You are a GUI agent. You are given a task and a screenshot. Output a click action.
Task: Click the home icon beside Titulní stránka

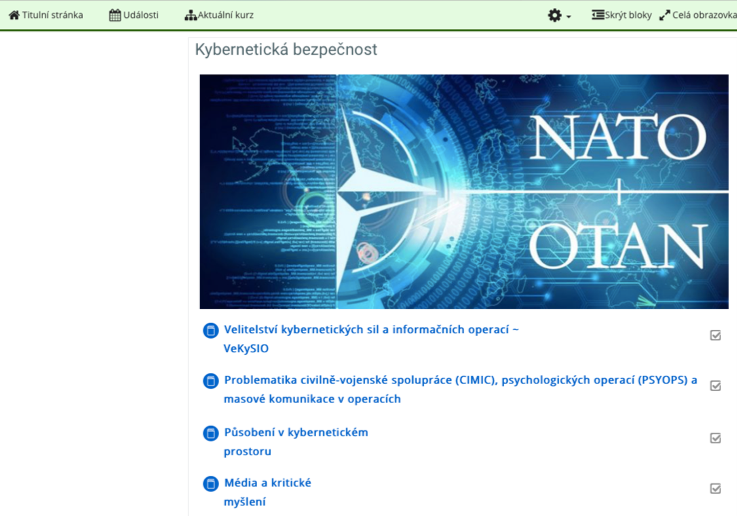pyautogui.click(x=14, y=15)
